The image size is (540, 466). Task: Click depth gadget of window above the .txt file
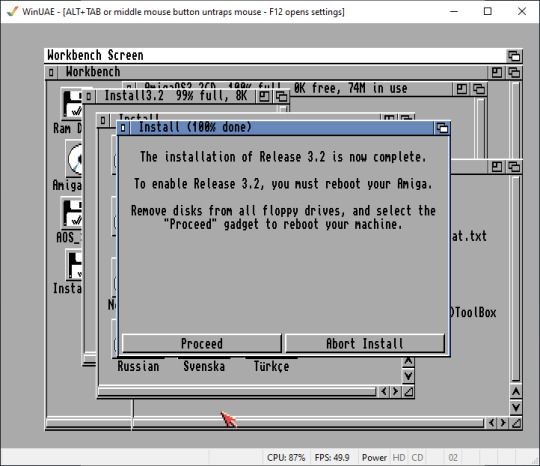pyautogui.click(x=514, y=167)
